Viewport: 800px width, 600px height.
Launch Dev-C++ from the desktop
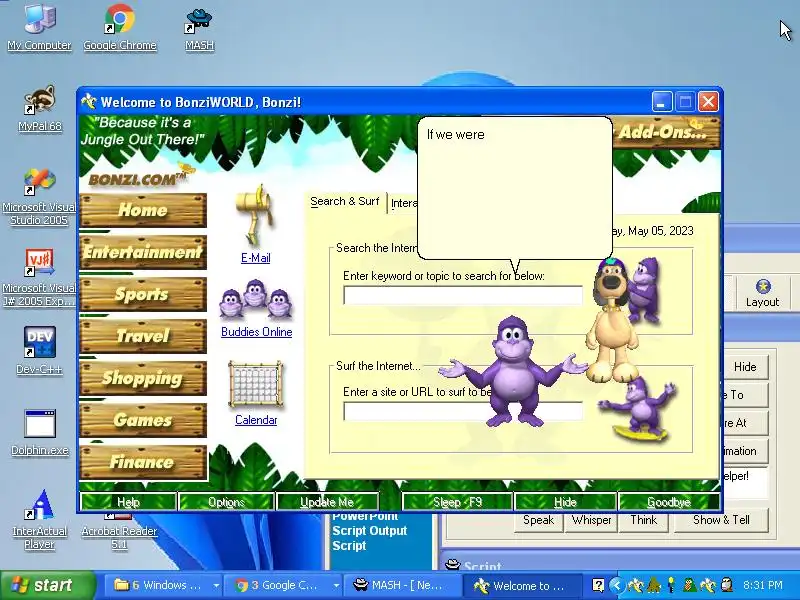[39, 350]
